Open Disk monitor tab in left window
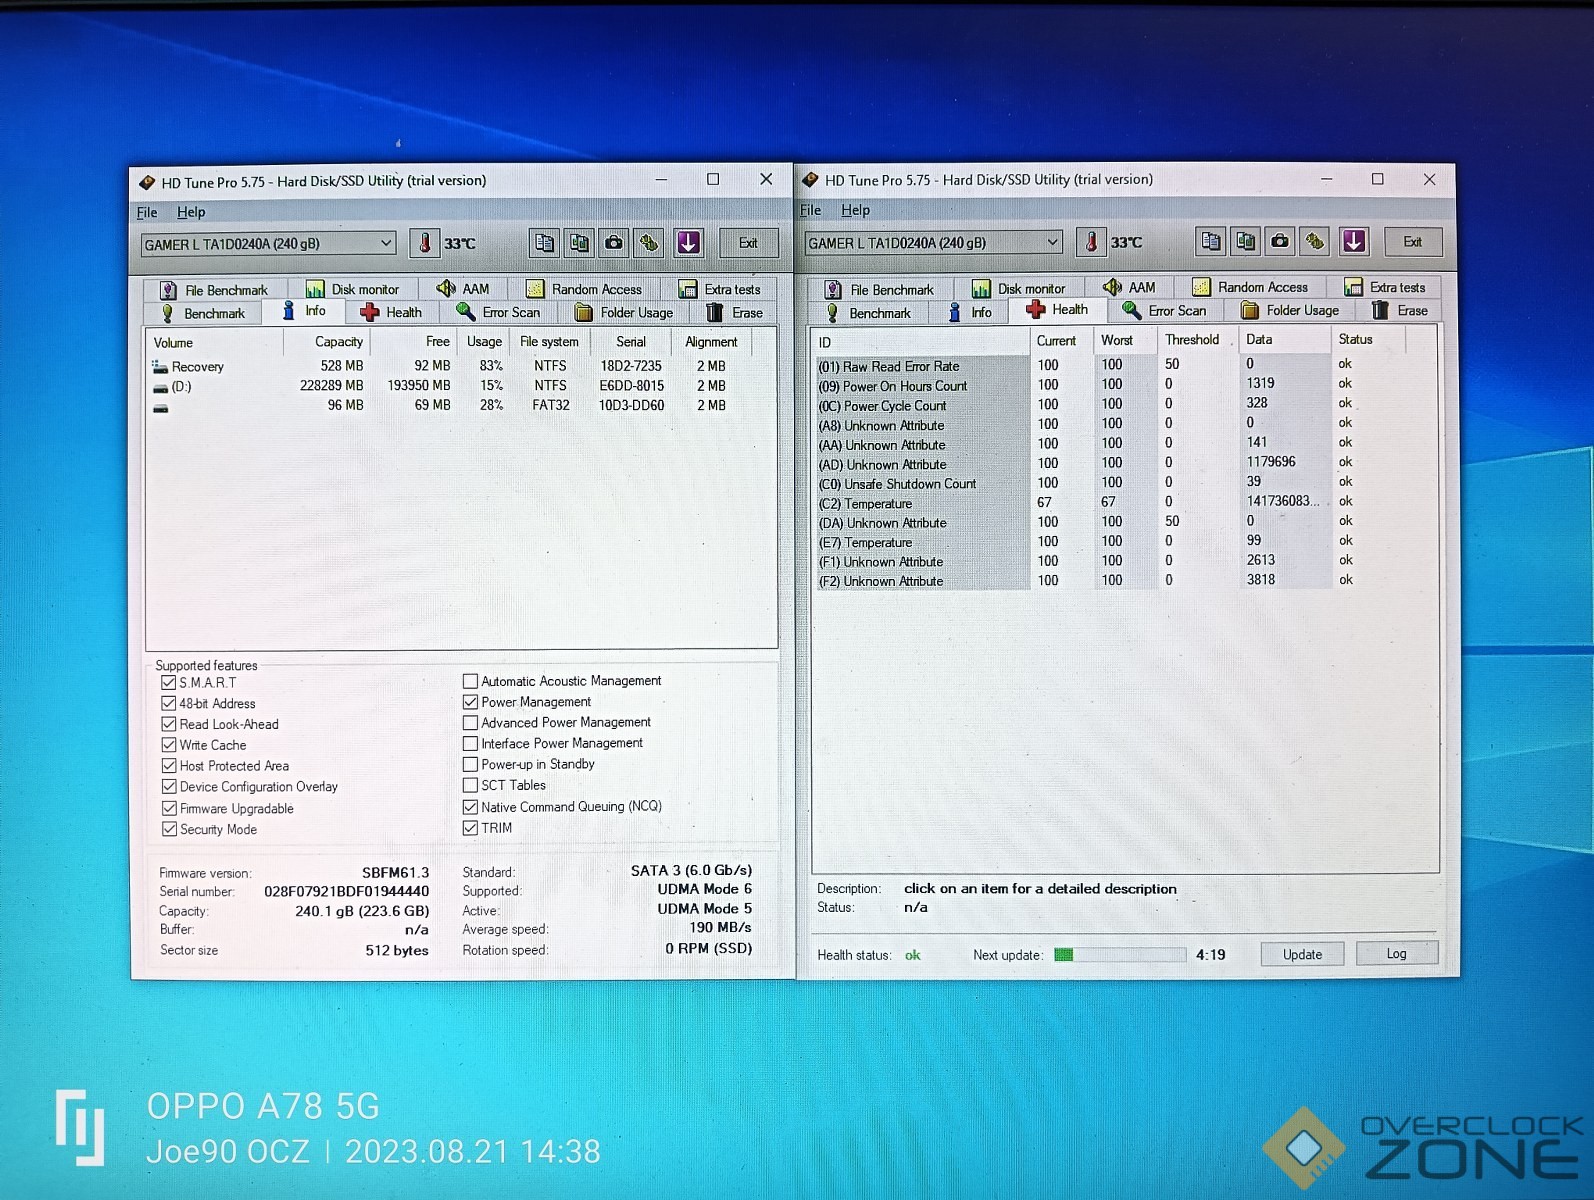 (x=352, y=289)
